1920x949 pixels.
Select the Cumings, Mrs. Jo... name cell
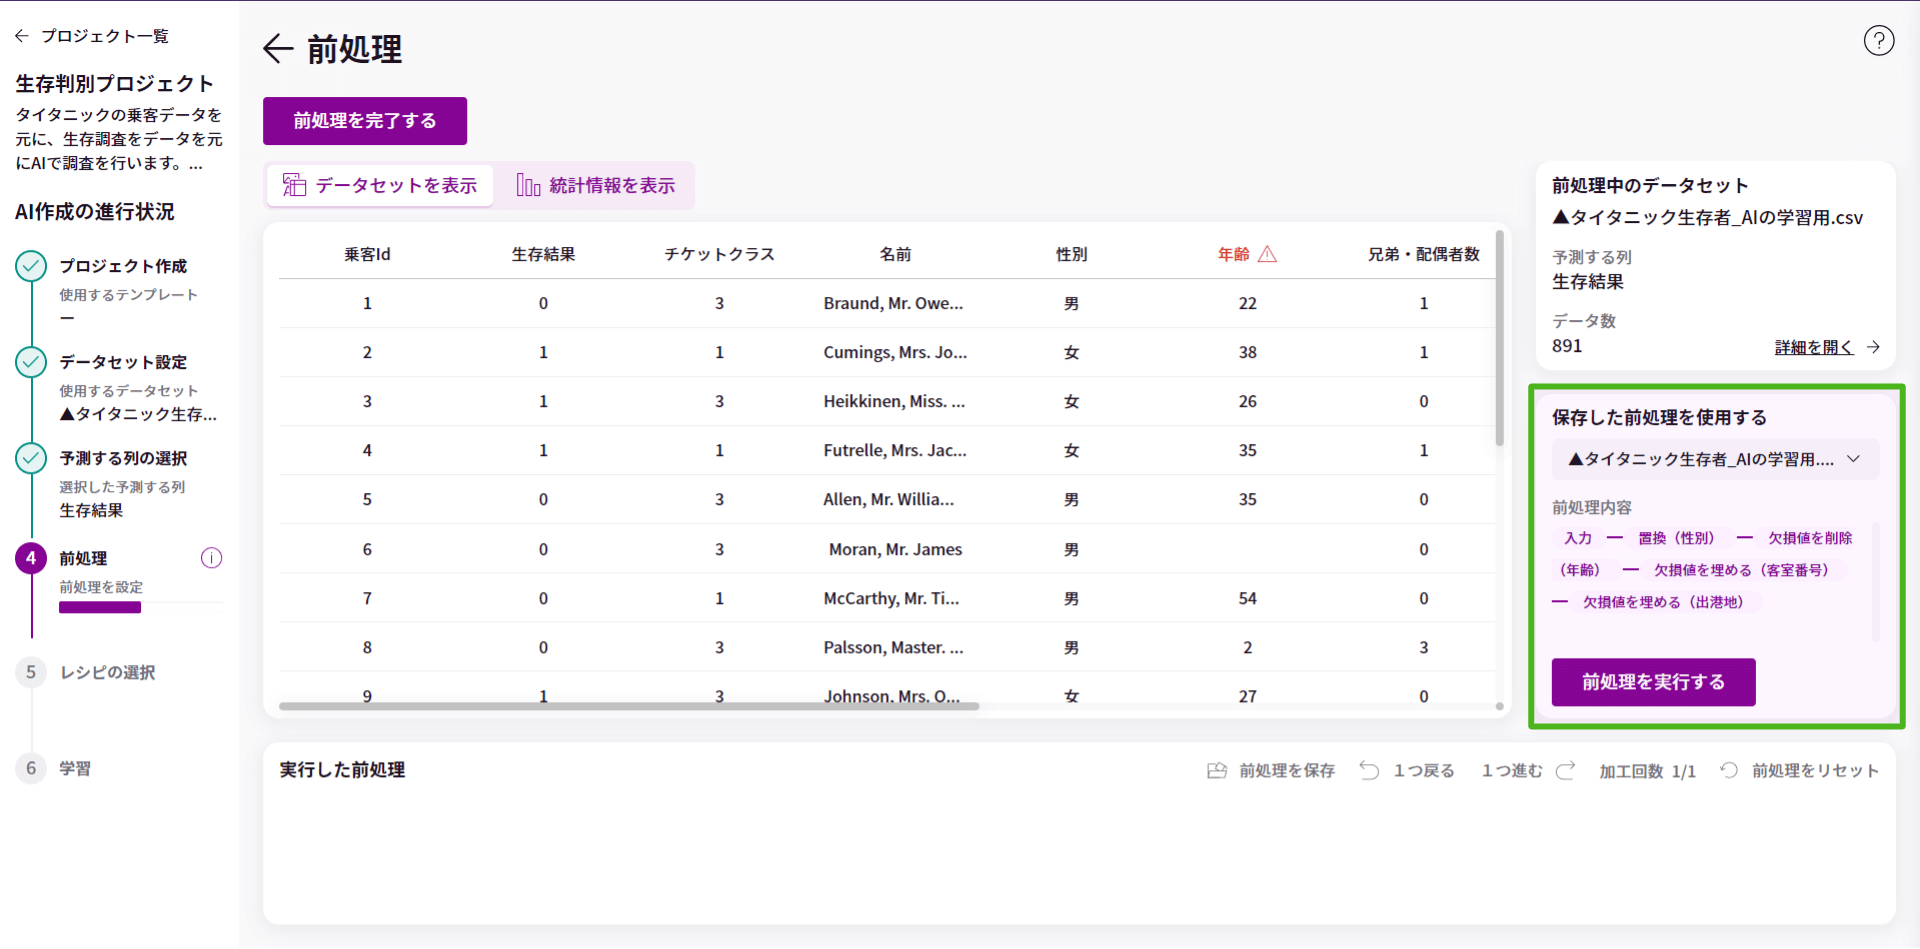pos(895,352)
